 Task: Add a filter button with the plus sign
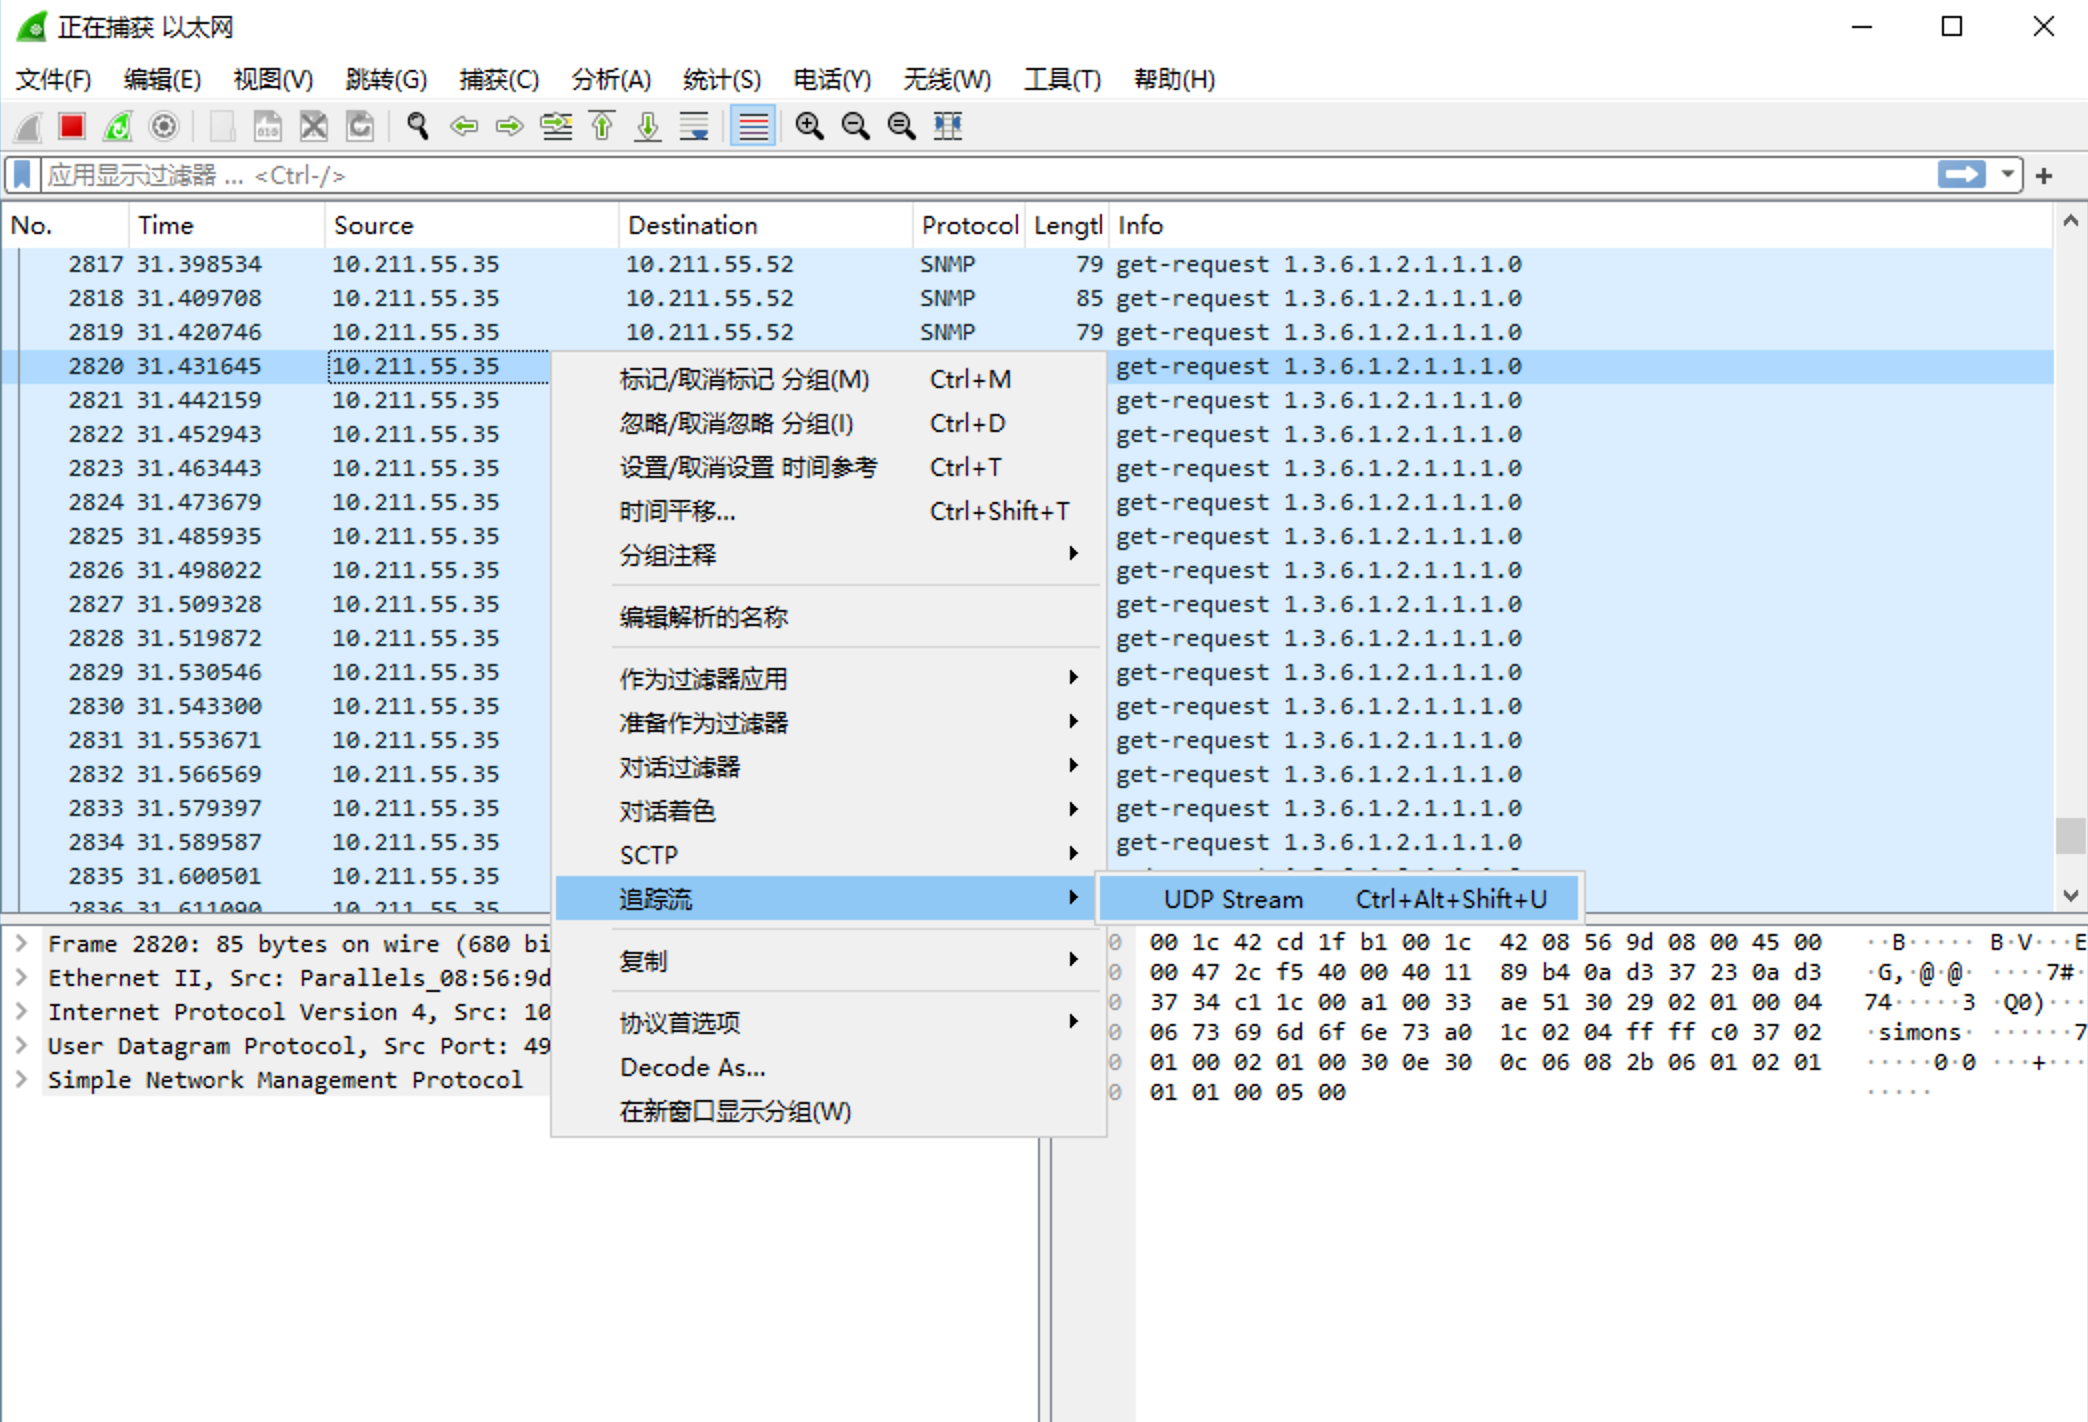(2044, 176)
